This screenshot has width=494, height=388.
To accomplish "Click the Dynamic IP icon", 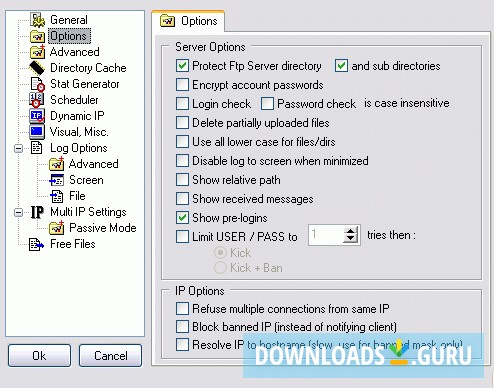I will [37, 116].
